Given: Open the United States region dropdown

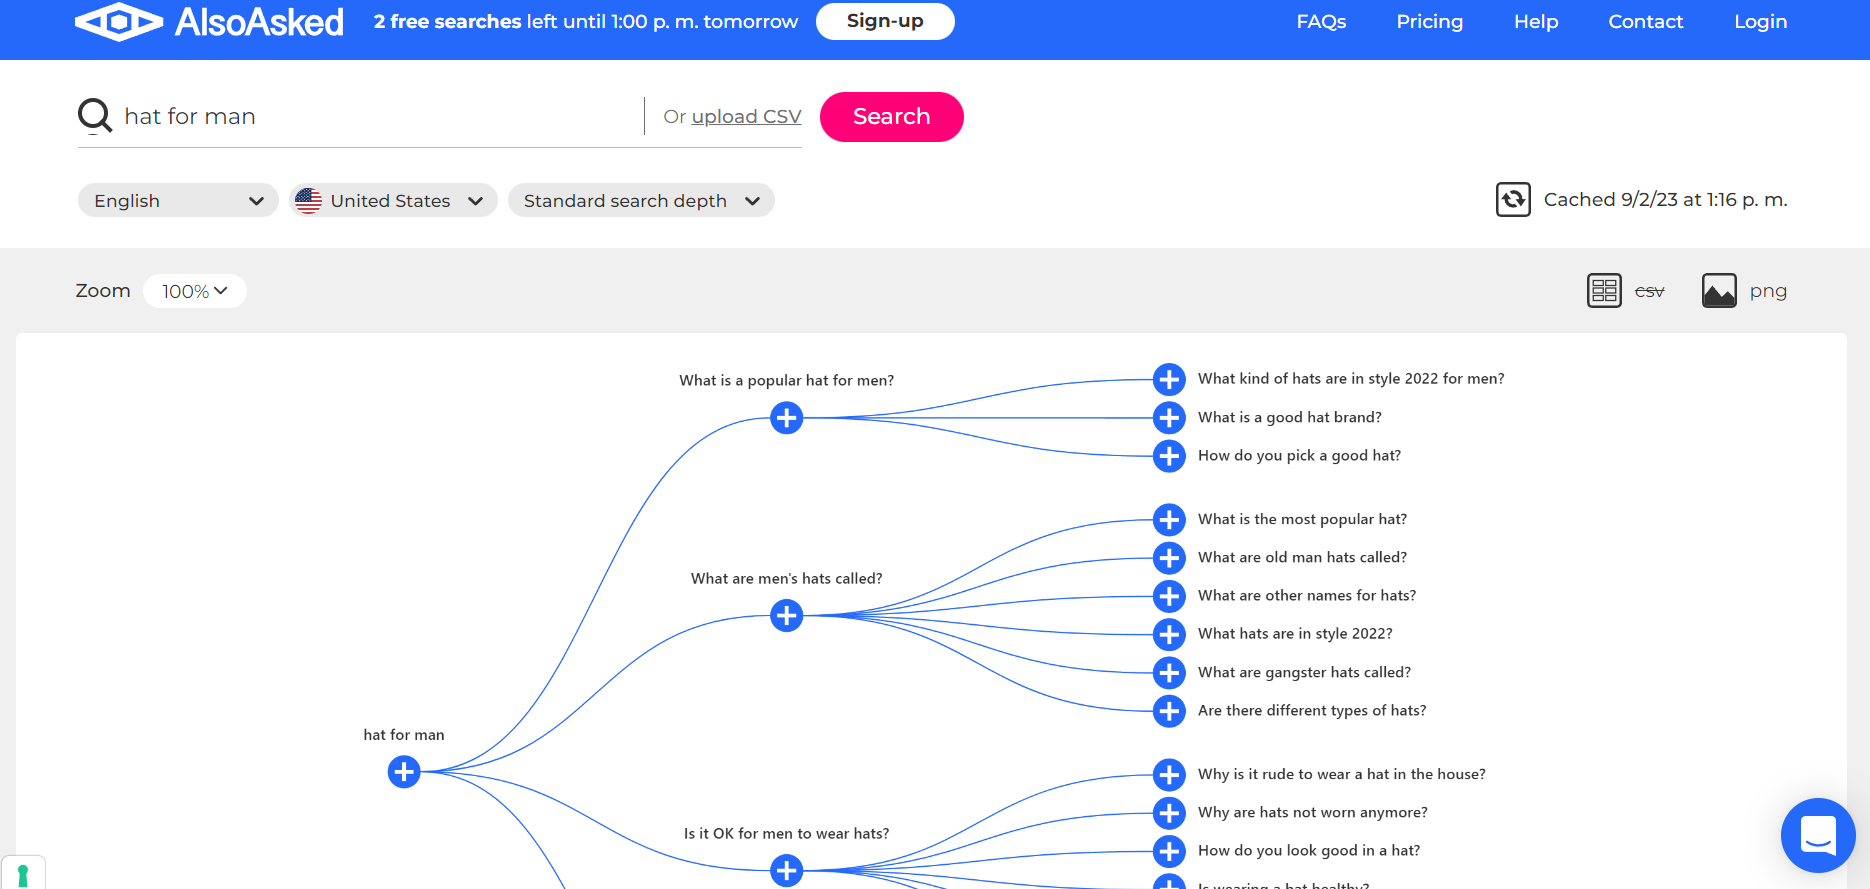Looking at the screenshot, I should click(393, 200).
